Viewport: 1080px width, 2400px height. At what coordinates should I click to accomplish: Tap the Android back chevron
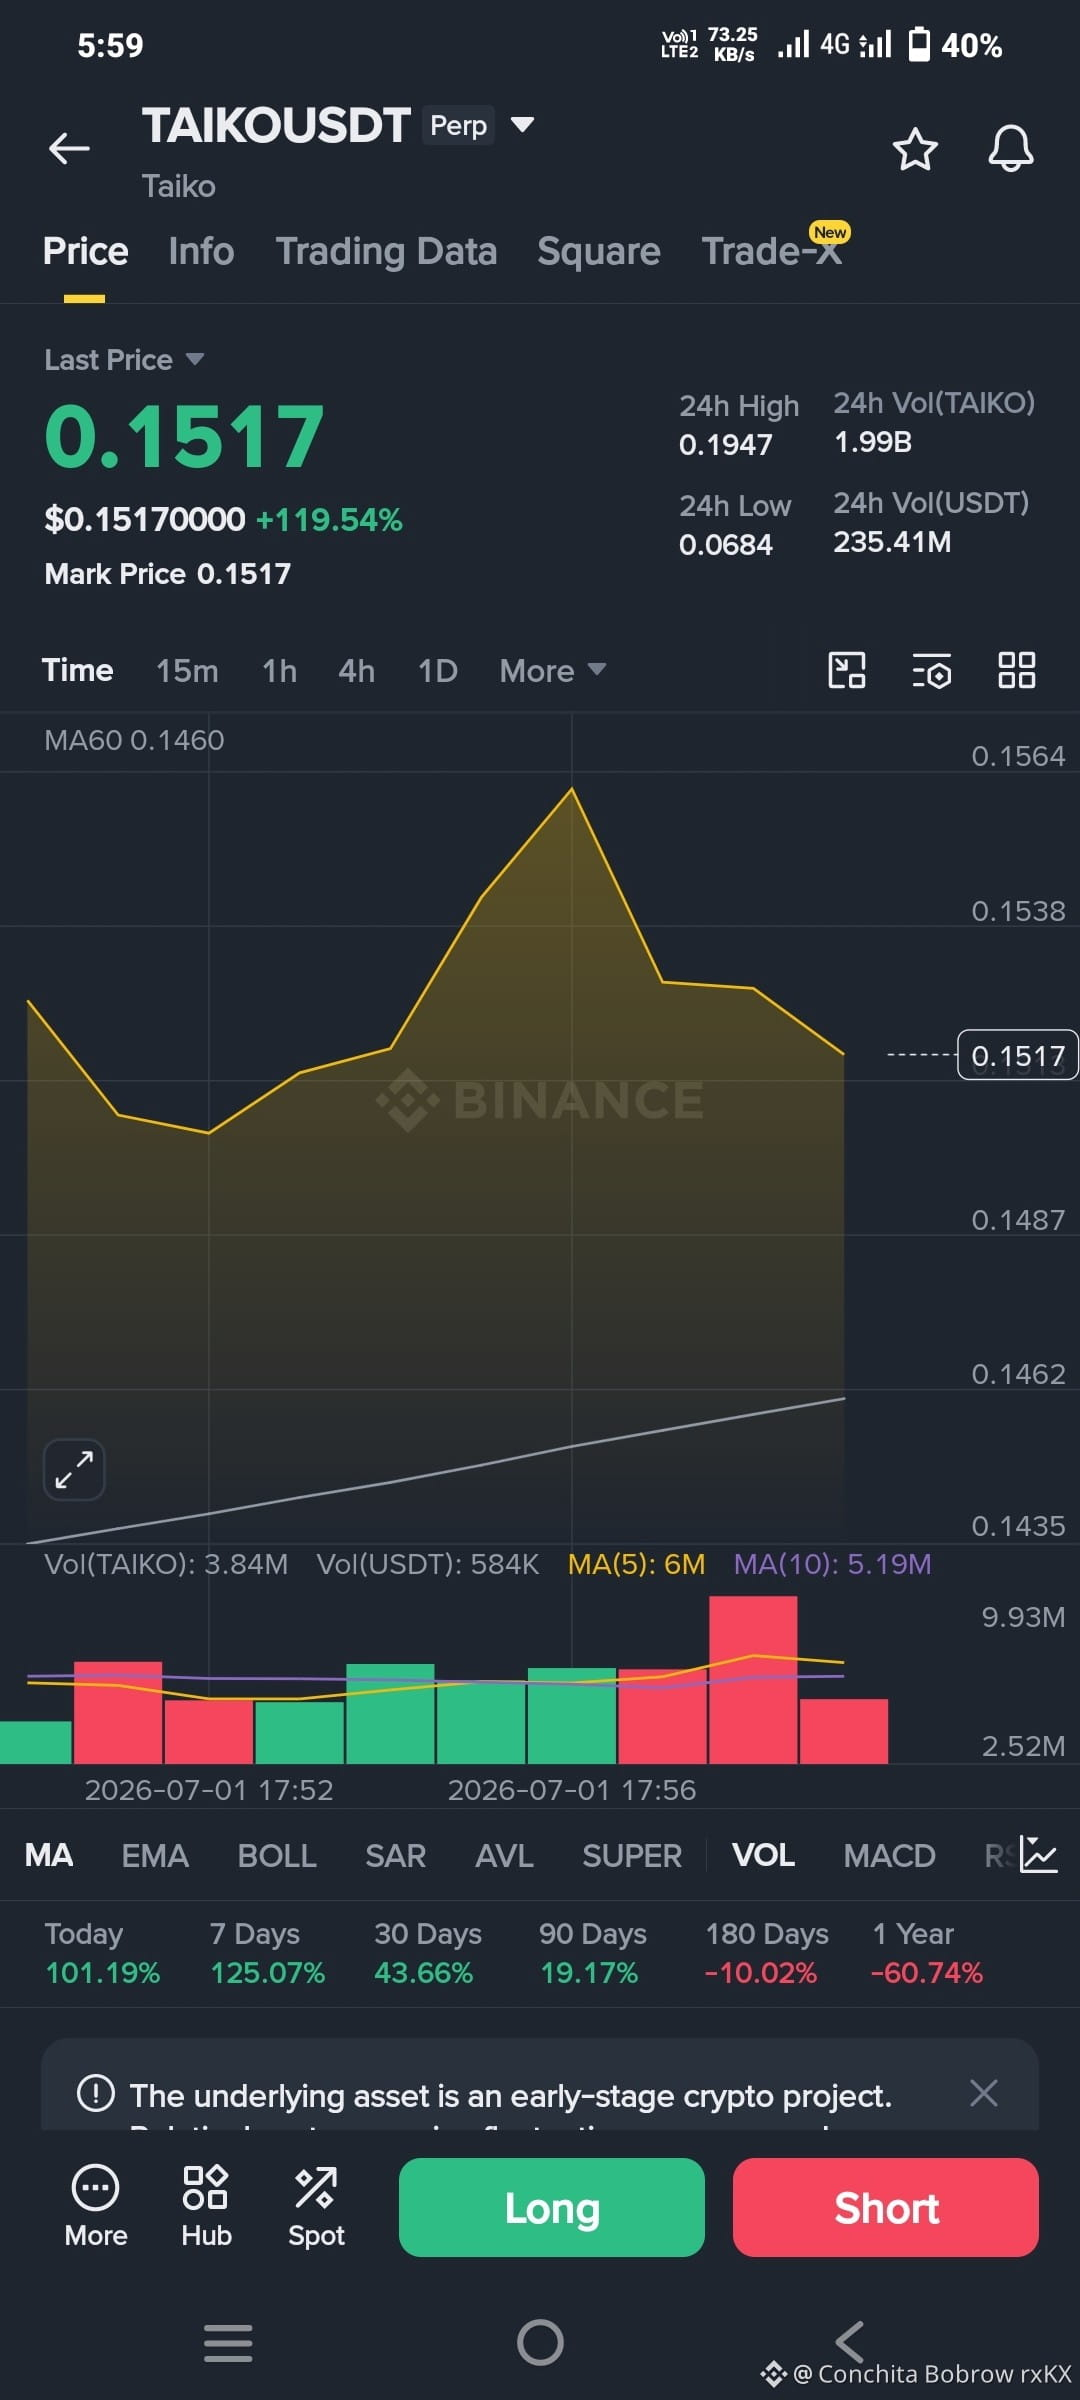point(850,2342)
